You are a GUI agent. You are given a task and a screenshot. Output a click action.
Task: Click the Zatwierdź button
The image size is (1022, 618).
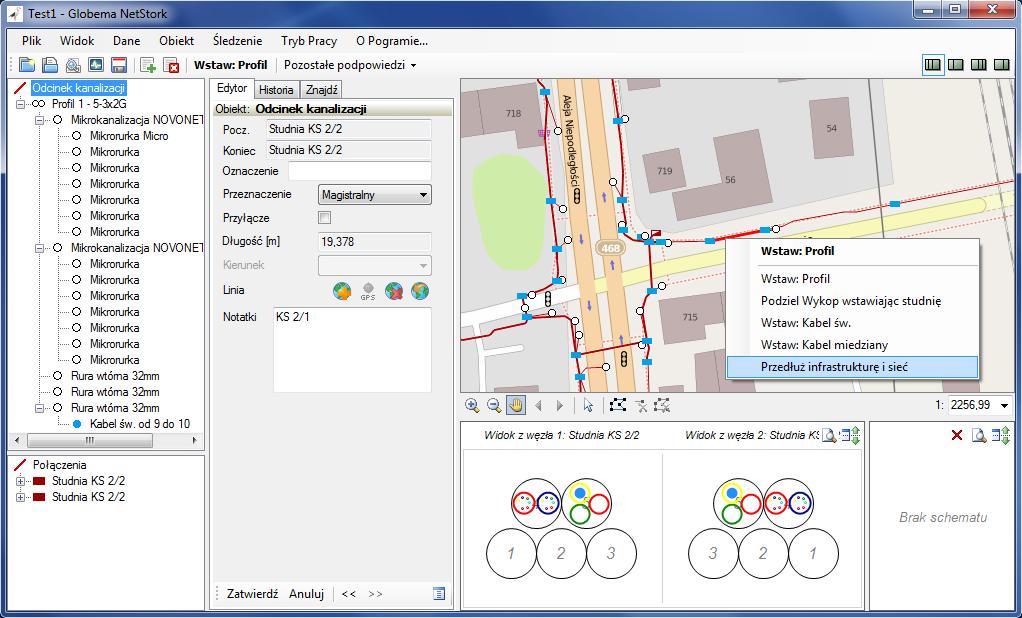(x=252, y=594)
